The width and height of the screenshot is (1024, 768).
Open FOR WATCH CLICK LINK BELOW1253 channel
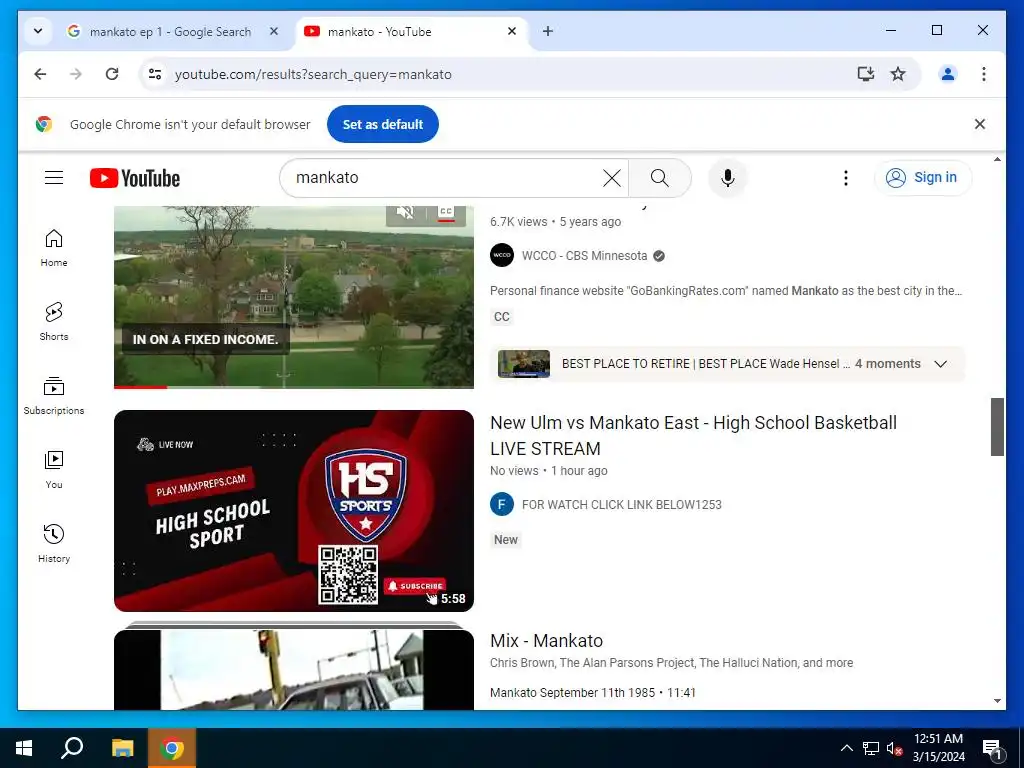[622, 505]
